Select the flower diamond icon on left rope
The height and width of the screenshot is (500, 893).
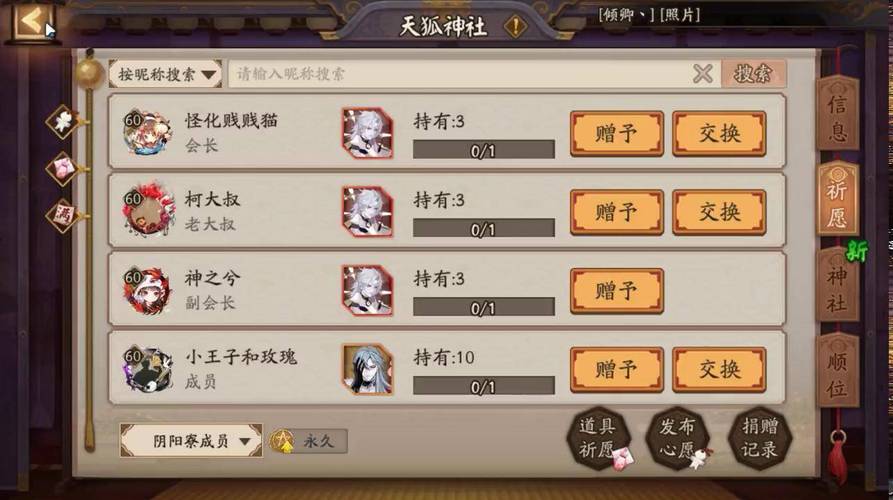(63, 121)
